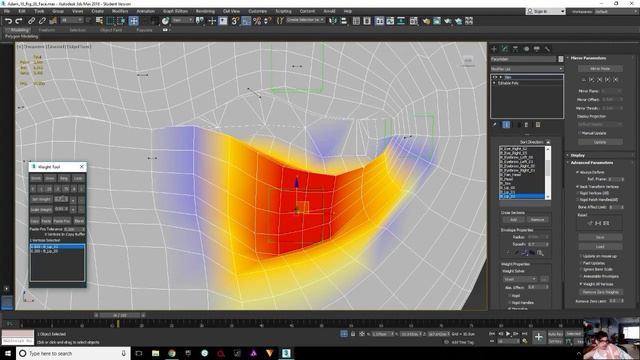Activate the Select and Move tool
Image resolution: width=640 pixels, height=360 pixels.
coord(133,21)
